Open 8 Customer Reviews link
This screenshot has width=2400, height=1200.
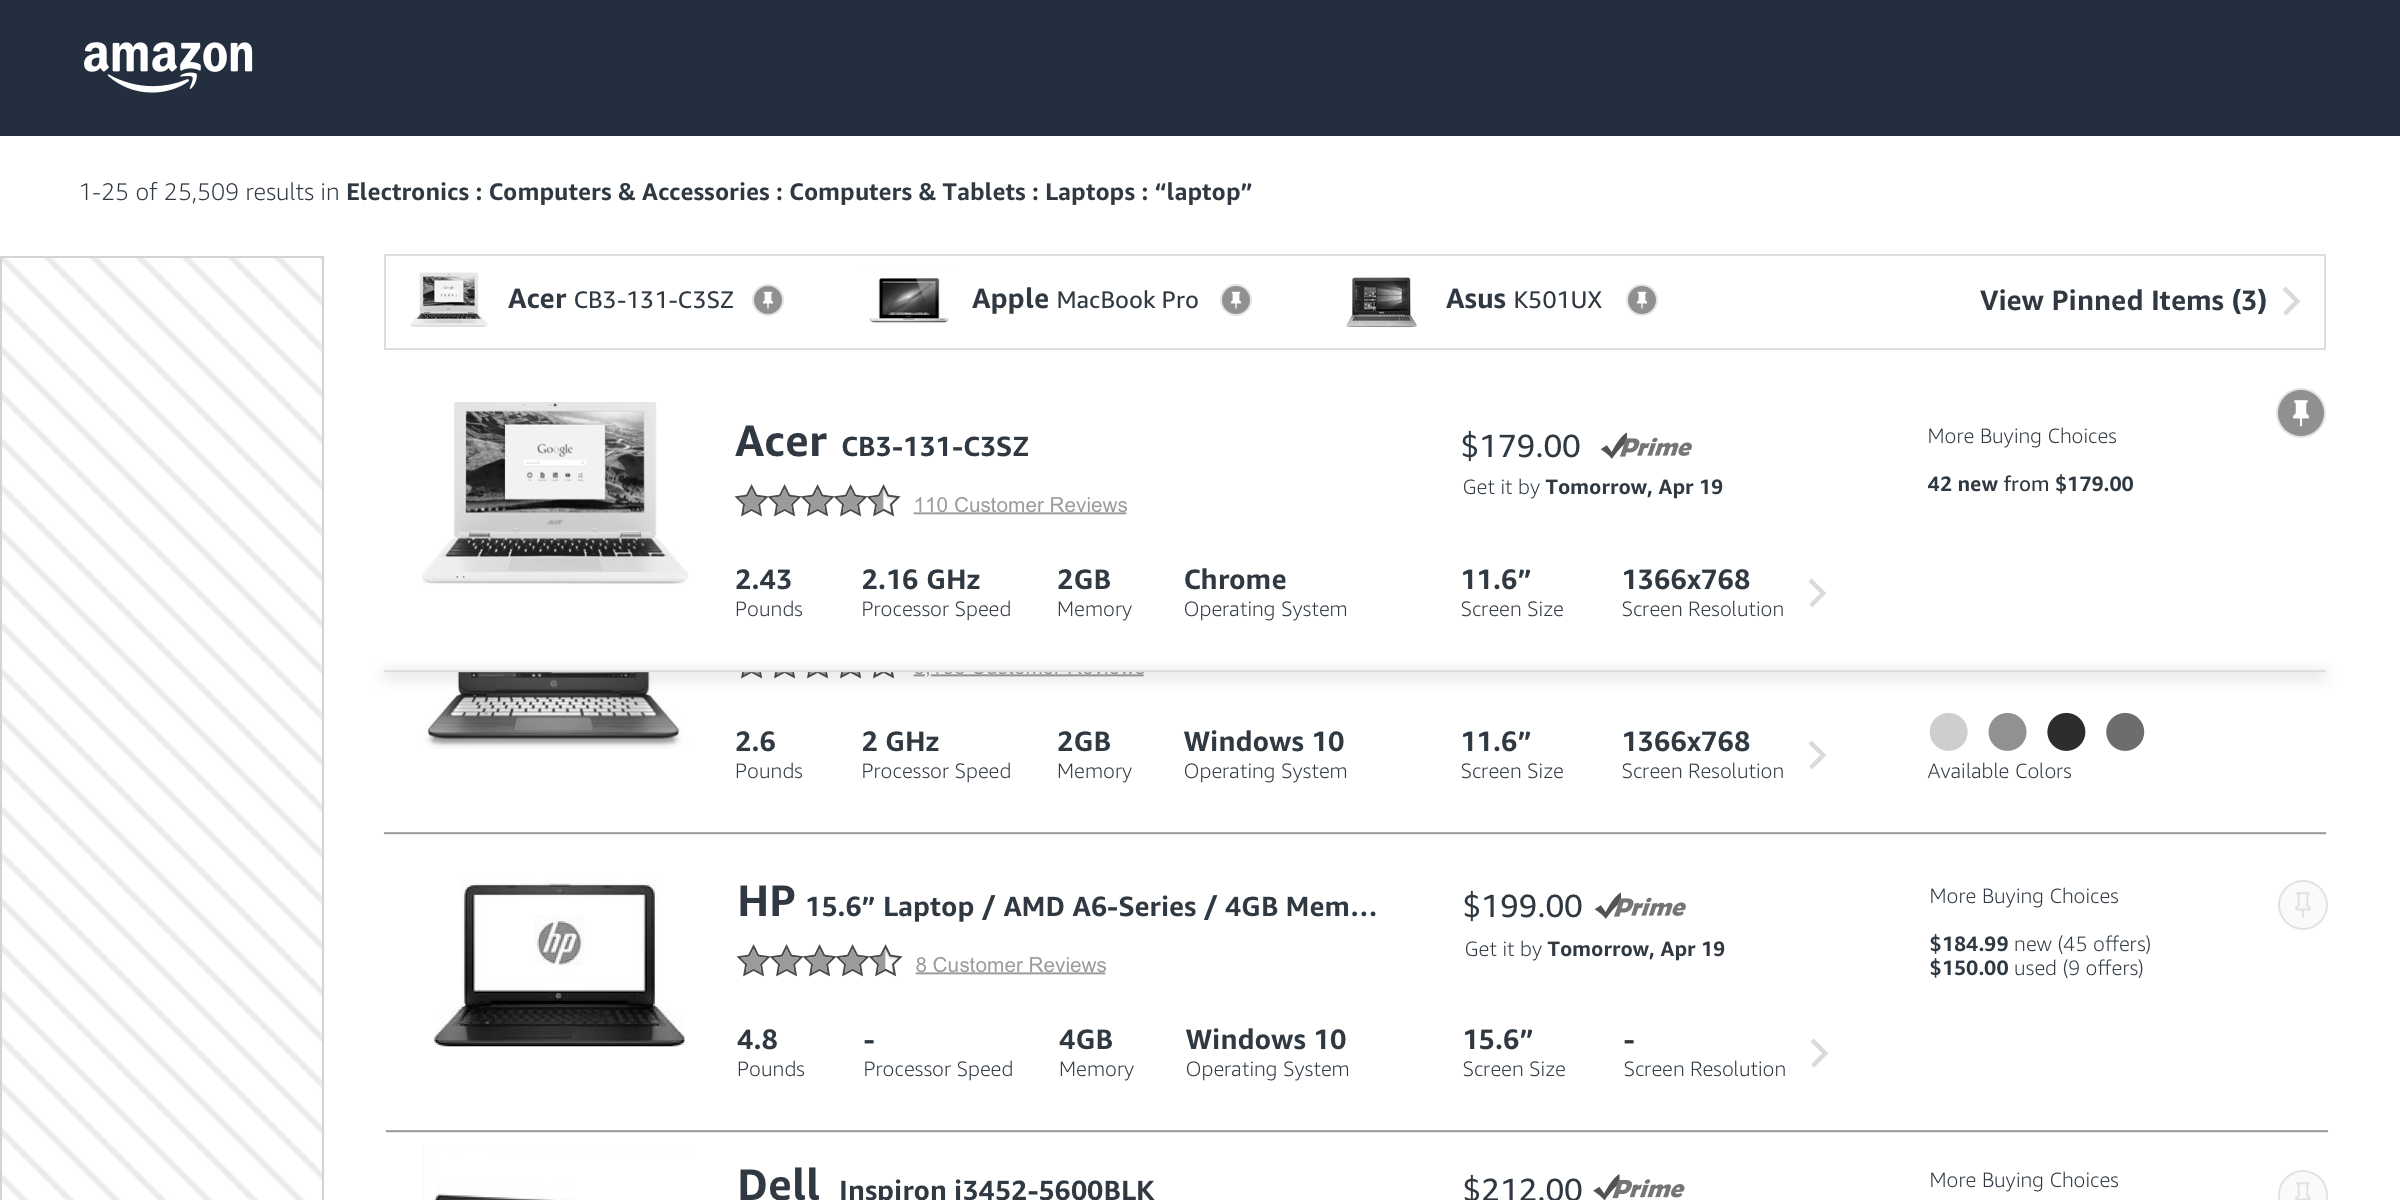click(1010, 965)
